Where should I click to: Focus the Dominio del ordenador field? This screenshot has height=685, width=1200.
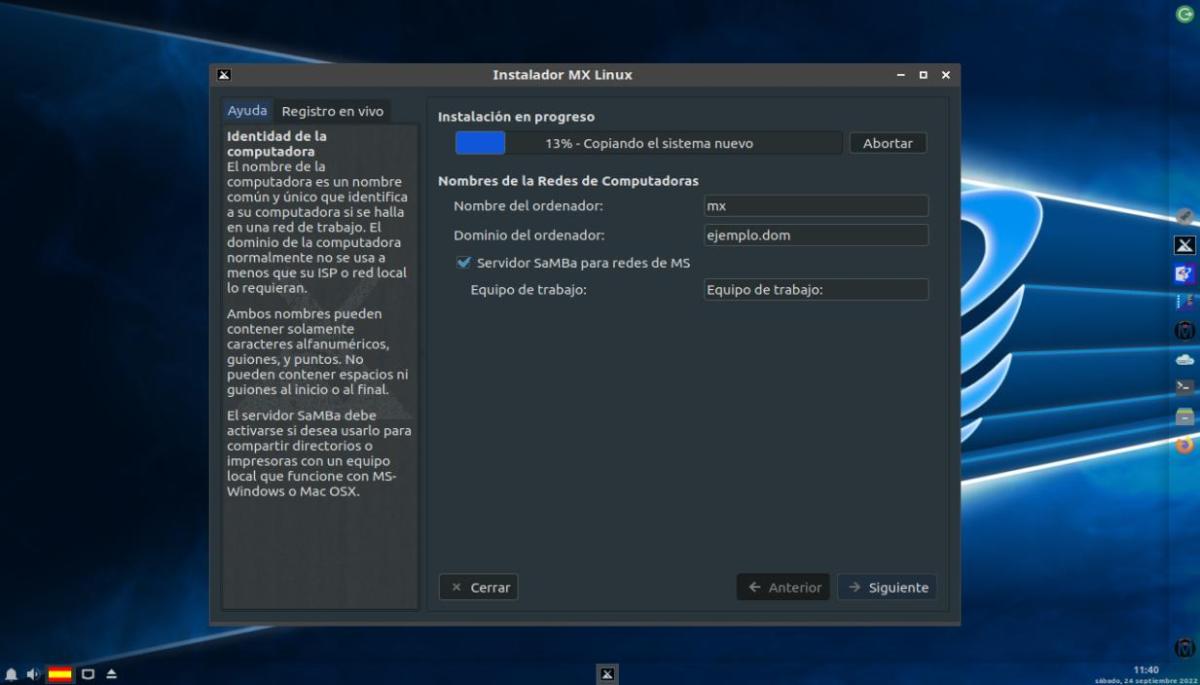point(816,235)
